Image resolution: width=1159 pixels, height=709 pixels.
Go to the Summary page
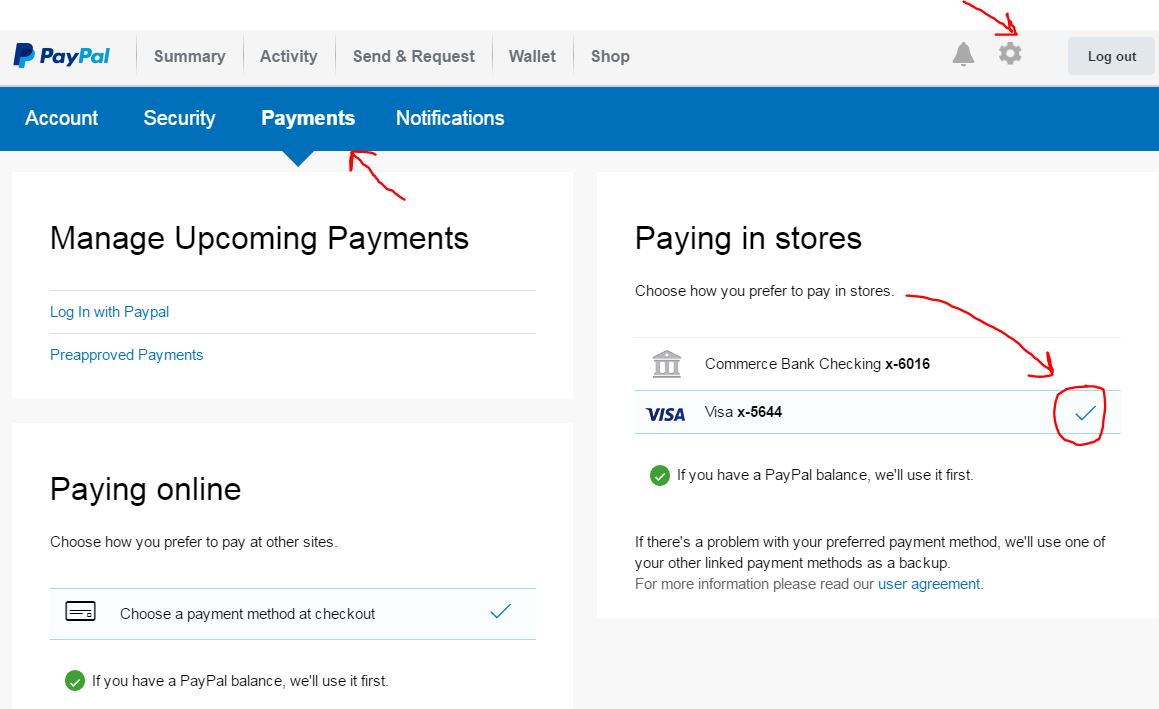click(x=189, y=56)
